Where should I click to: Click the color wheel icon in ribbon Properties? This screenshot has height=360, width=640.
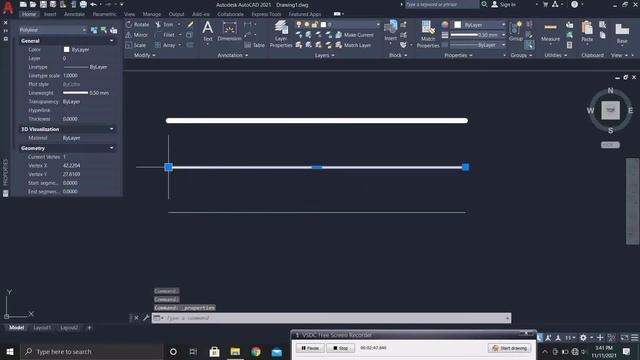pyautogui.click(x=445, y=24)
